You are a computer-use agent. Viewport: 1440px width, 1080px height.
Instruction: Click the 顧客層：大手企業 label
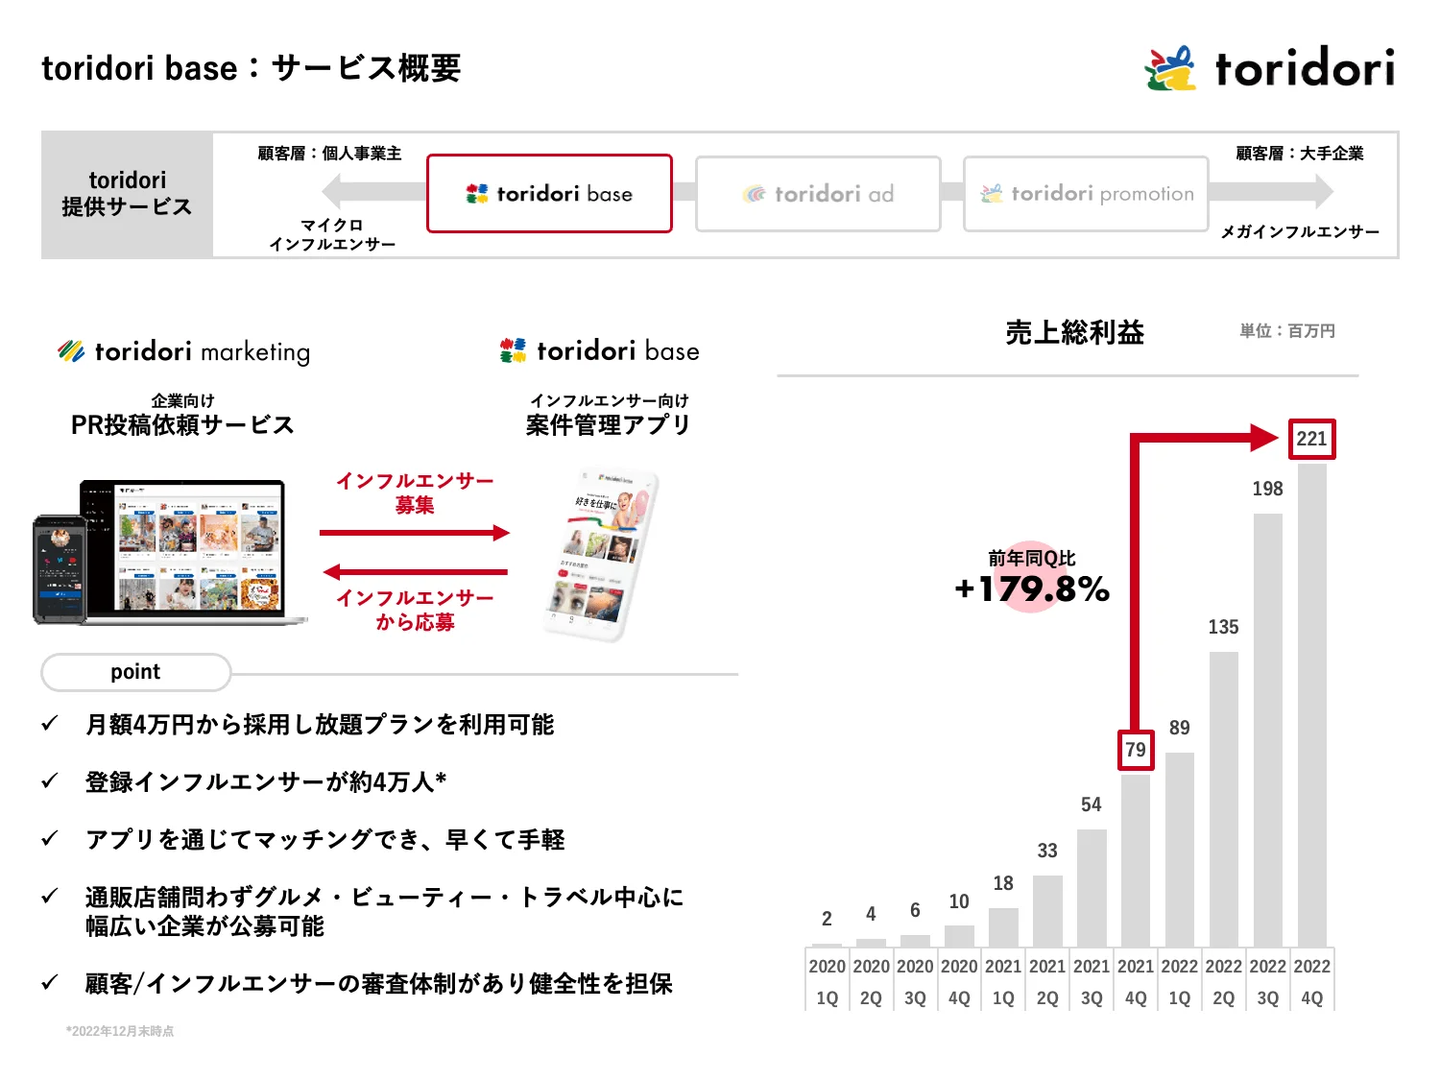(x=1300, y=153)
